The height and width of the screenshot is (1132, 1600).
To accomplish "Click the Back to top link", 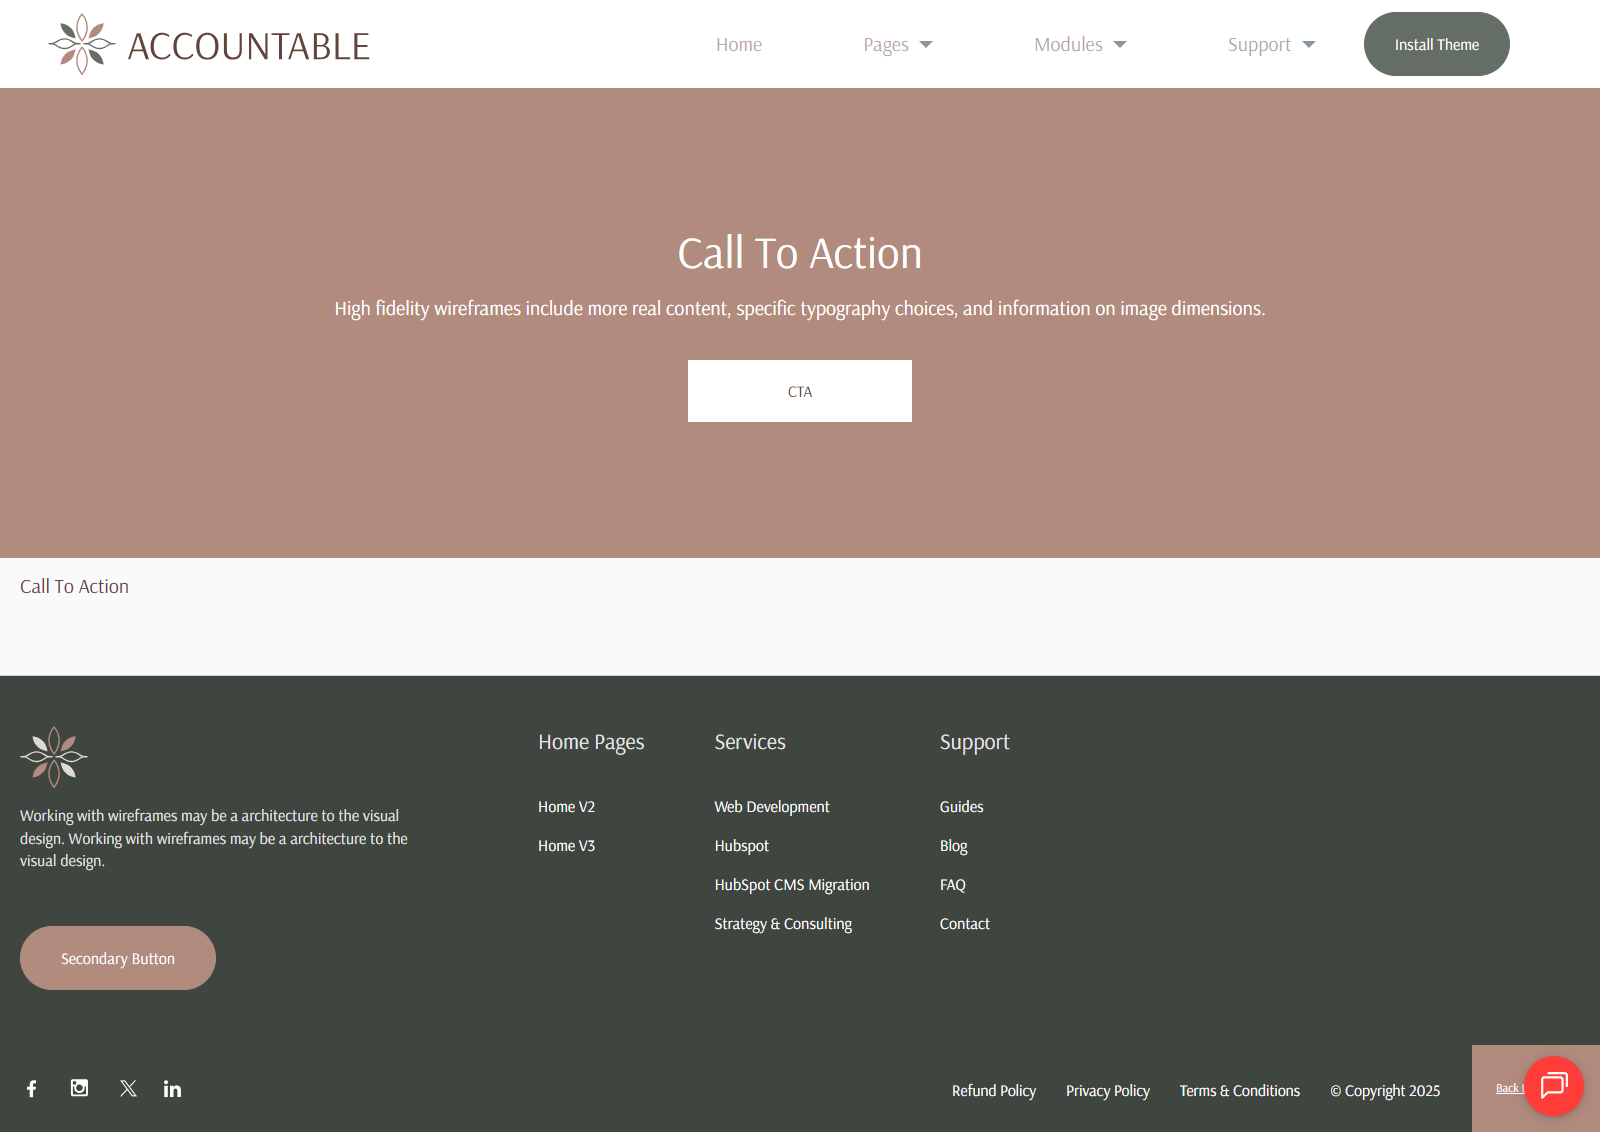I will pos(1507,1088).
